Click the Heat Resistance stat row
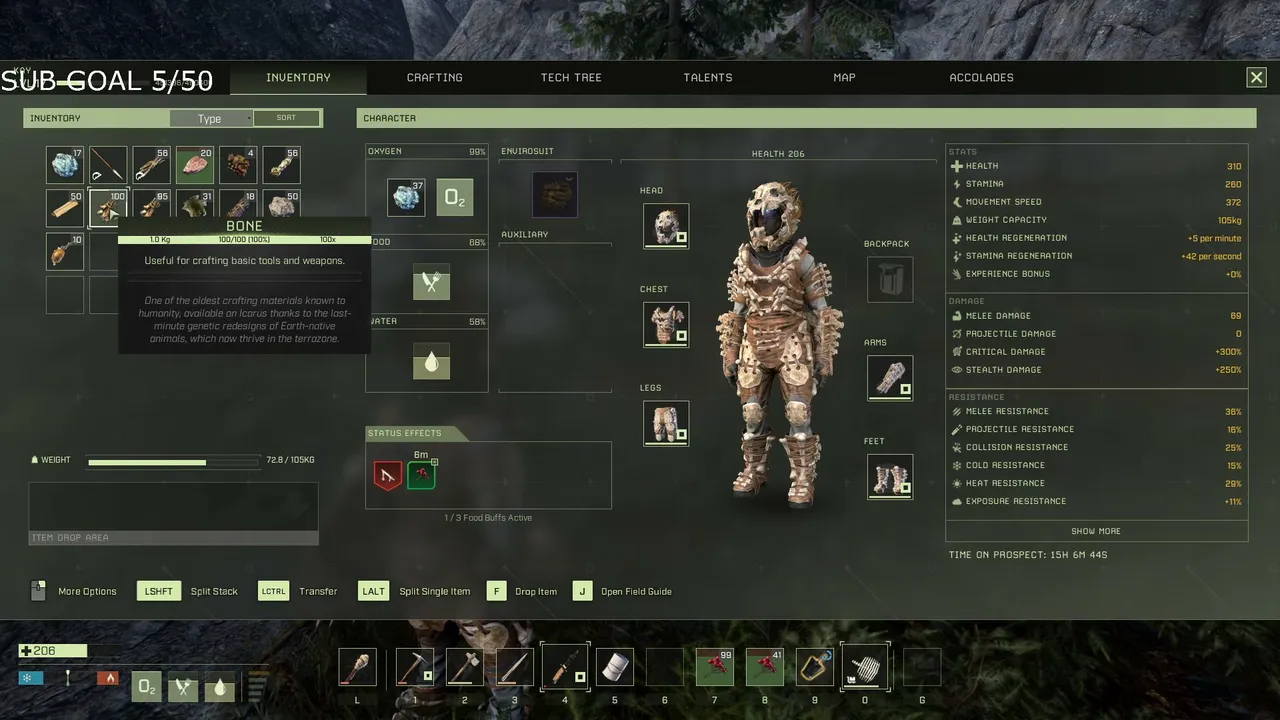This screenshot has width=1280, height=720. [1096, 483]
